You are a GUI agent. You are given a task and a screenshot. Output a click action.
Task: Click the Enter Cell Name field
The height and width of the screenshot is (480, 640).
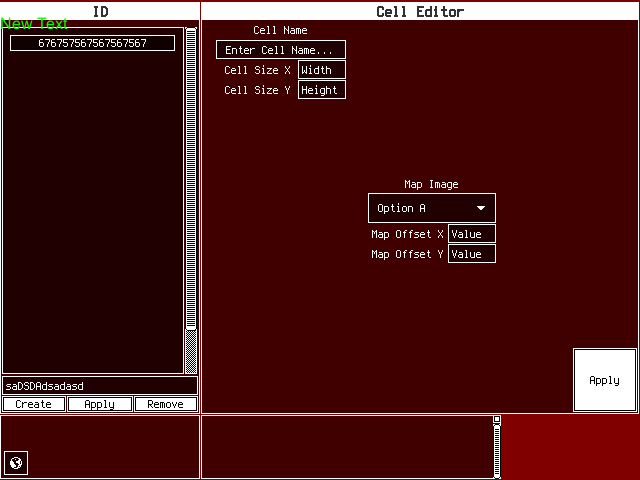(281, 50)
